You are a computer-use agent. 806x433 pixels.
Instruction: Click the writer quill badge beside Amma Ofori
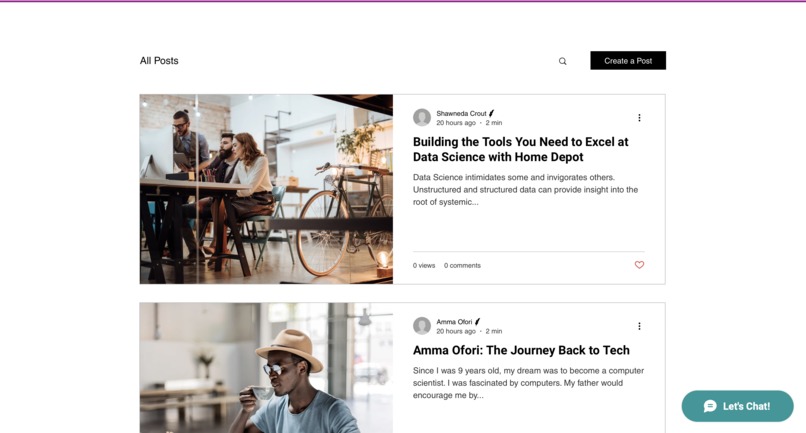[478, 321]
